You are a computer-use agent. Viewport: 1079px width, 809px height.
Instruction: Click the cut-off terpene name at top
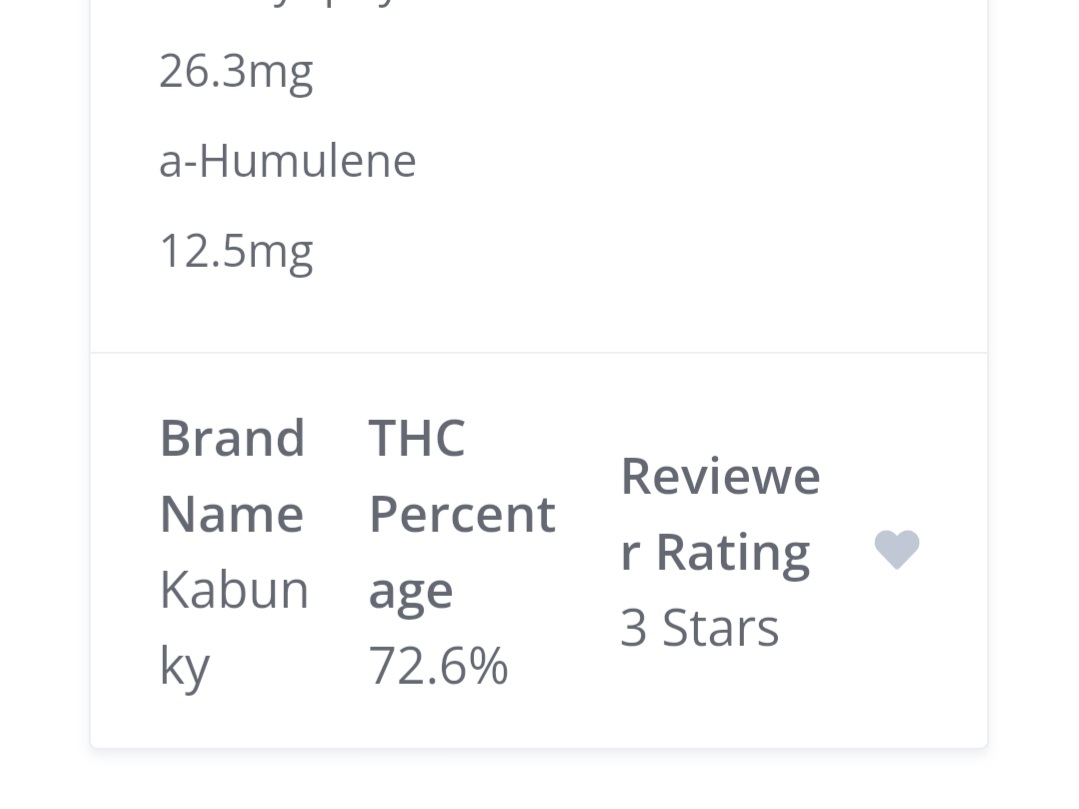[279, 3]
